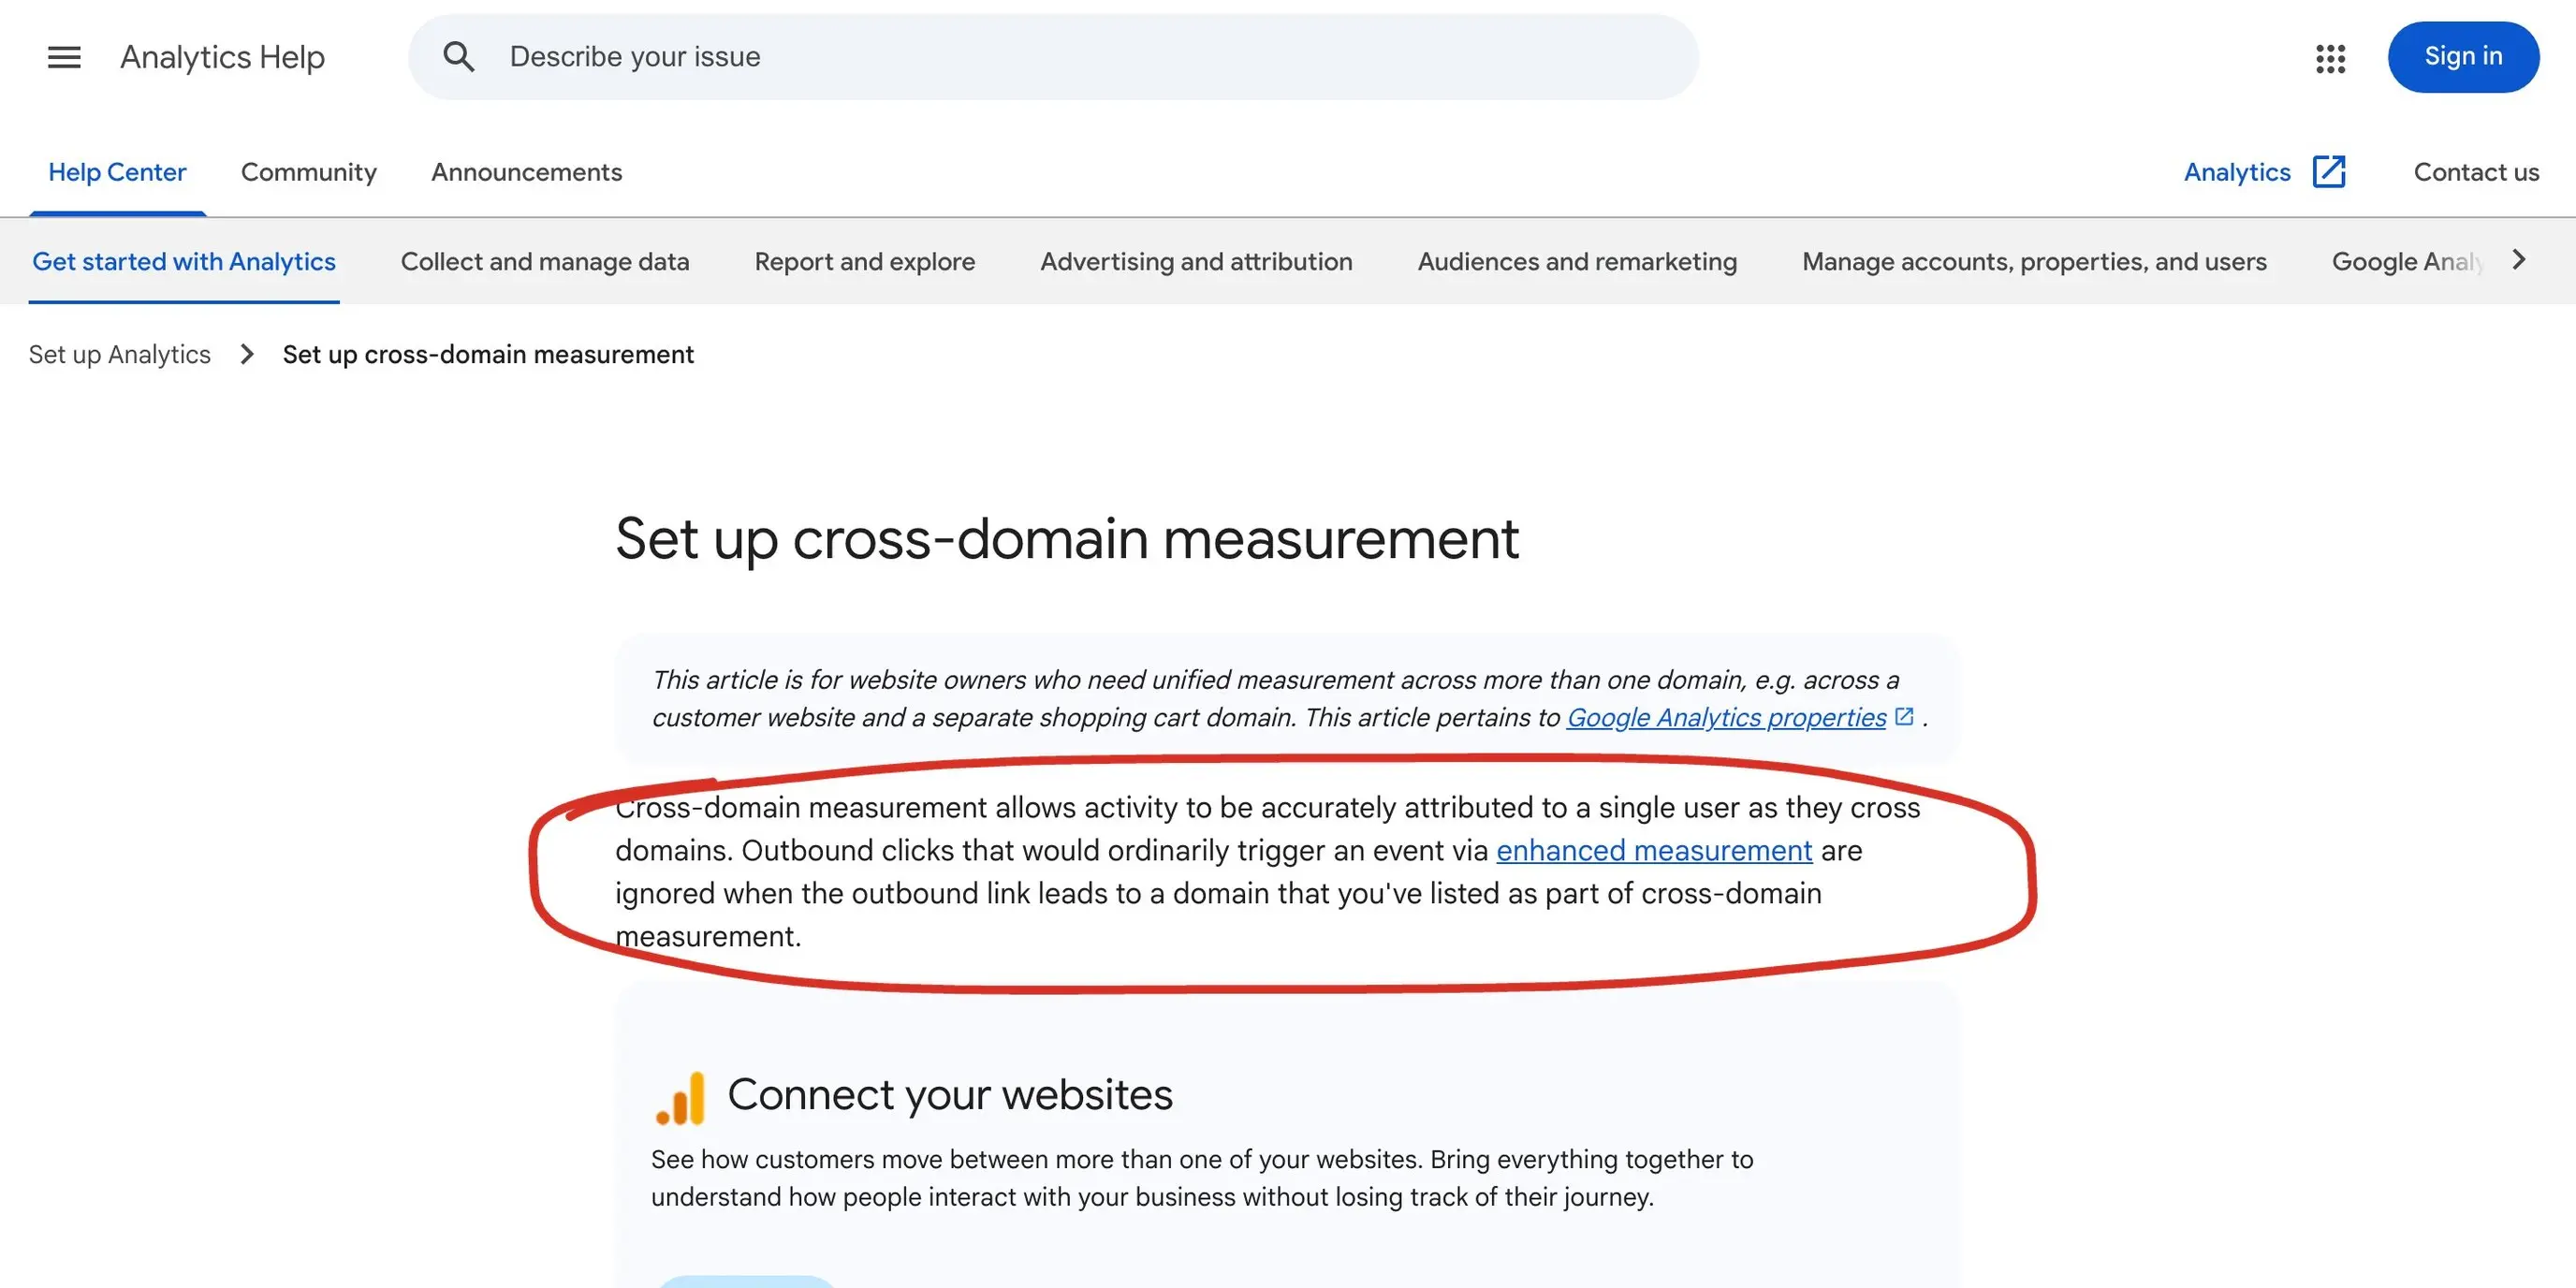Click the breadcrumb chevron separator
Image resolution: width=2576 pixels, height=1288 pixels.
[247, 355]
